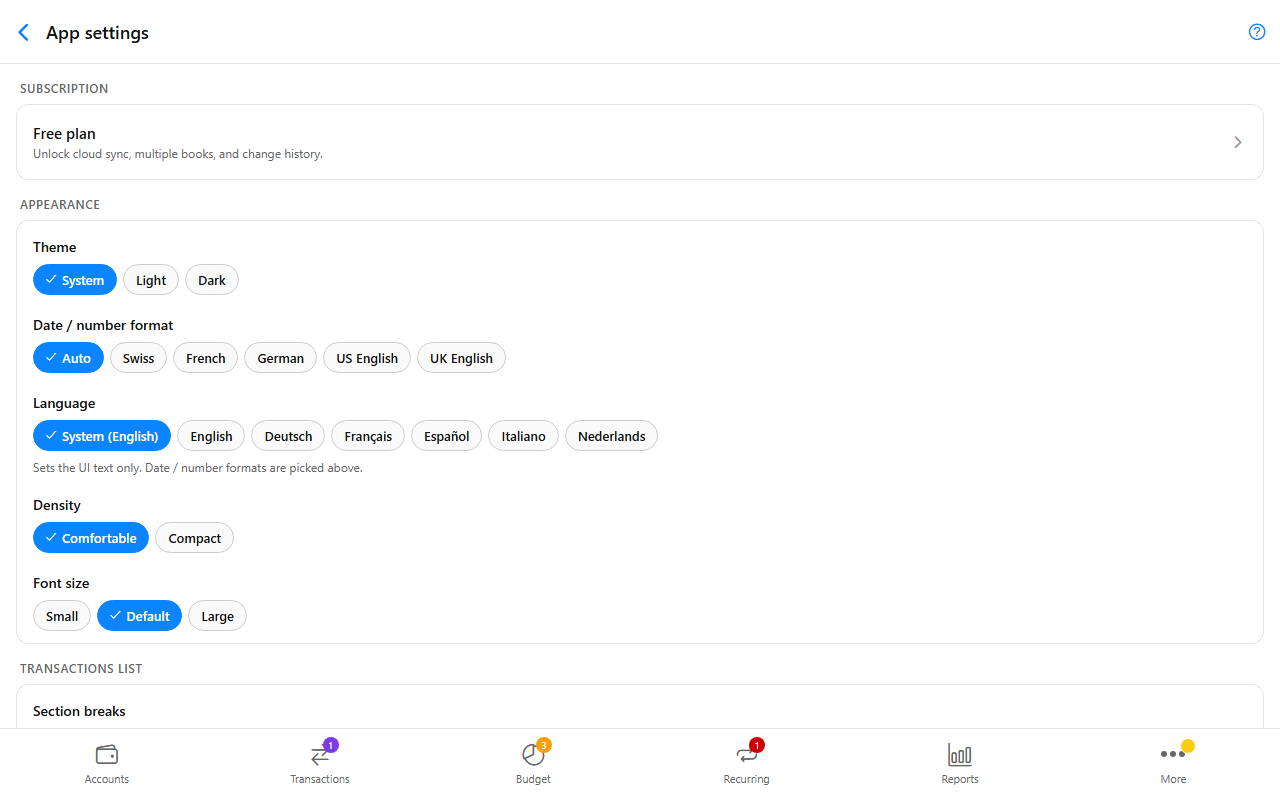This screenshot has height=800, width=1280.
Task: Pick Small font size
Action: coord(62,616)
